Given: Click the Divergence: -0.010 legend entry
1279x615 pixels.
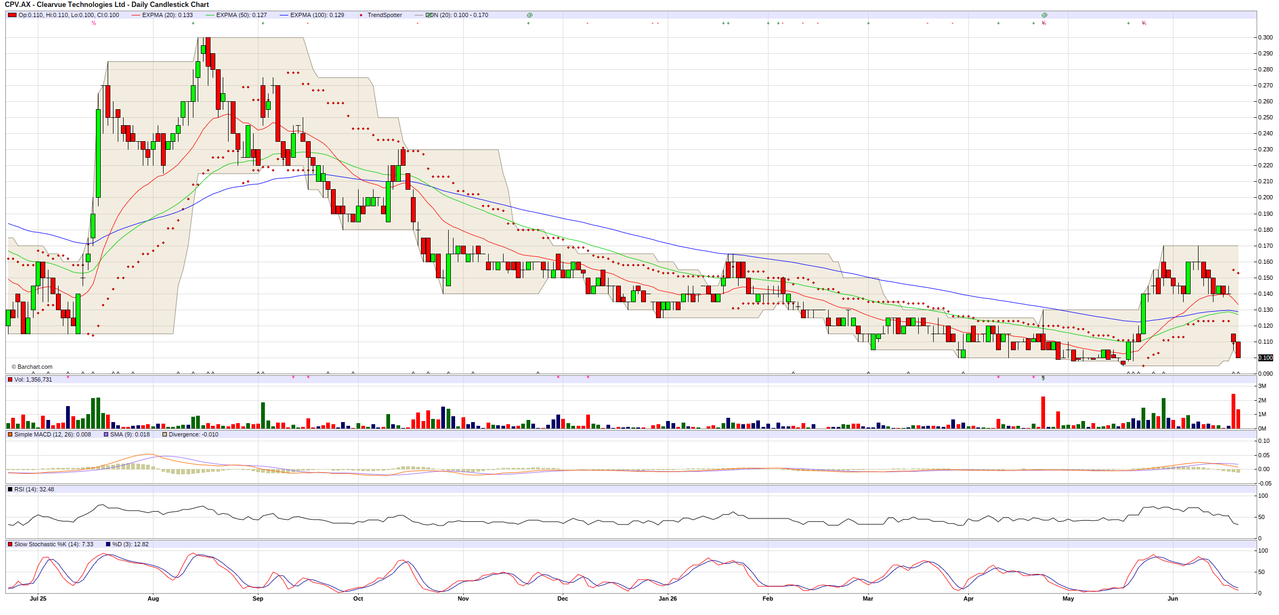Looking at the screenshot, I should pyautogui.click(x=193, y=434).
